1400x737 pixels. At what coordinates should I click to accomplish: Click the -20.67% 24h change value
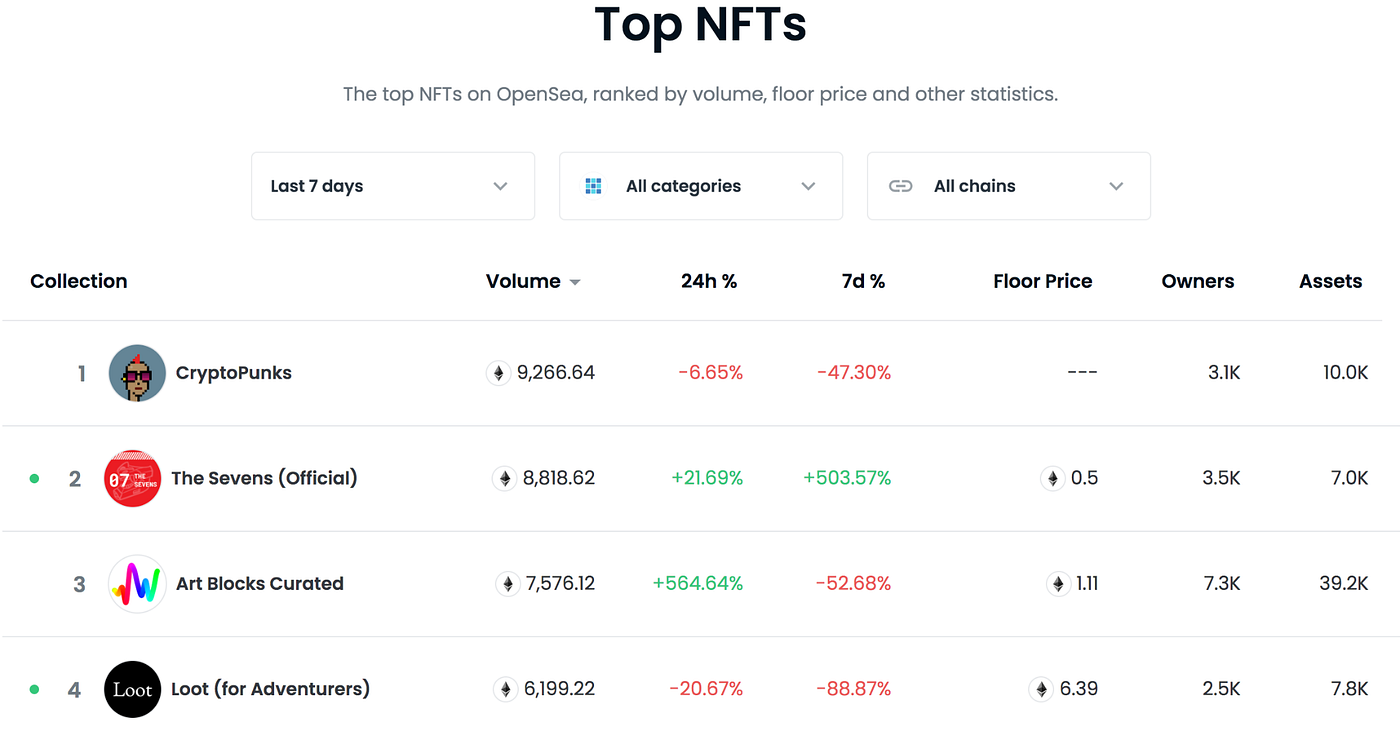tap(706, 689)
